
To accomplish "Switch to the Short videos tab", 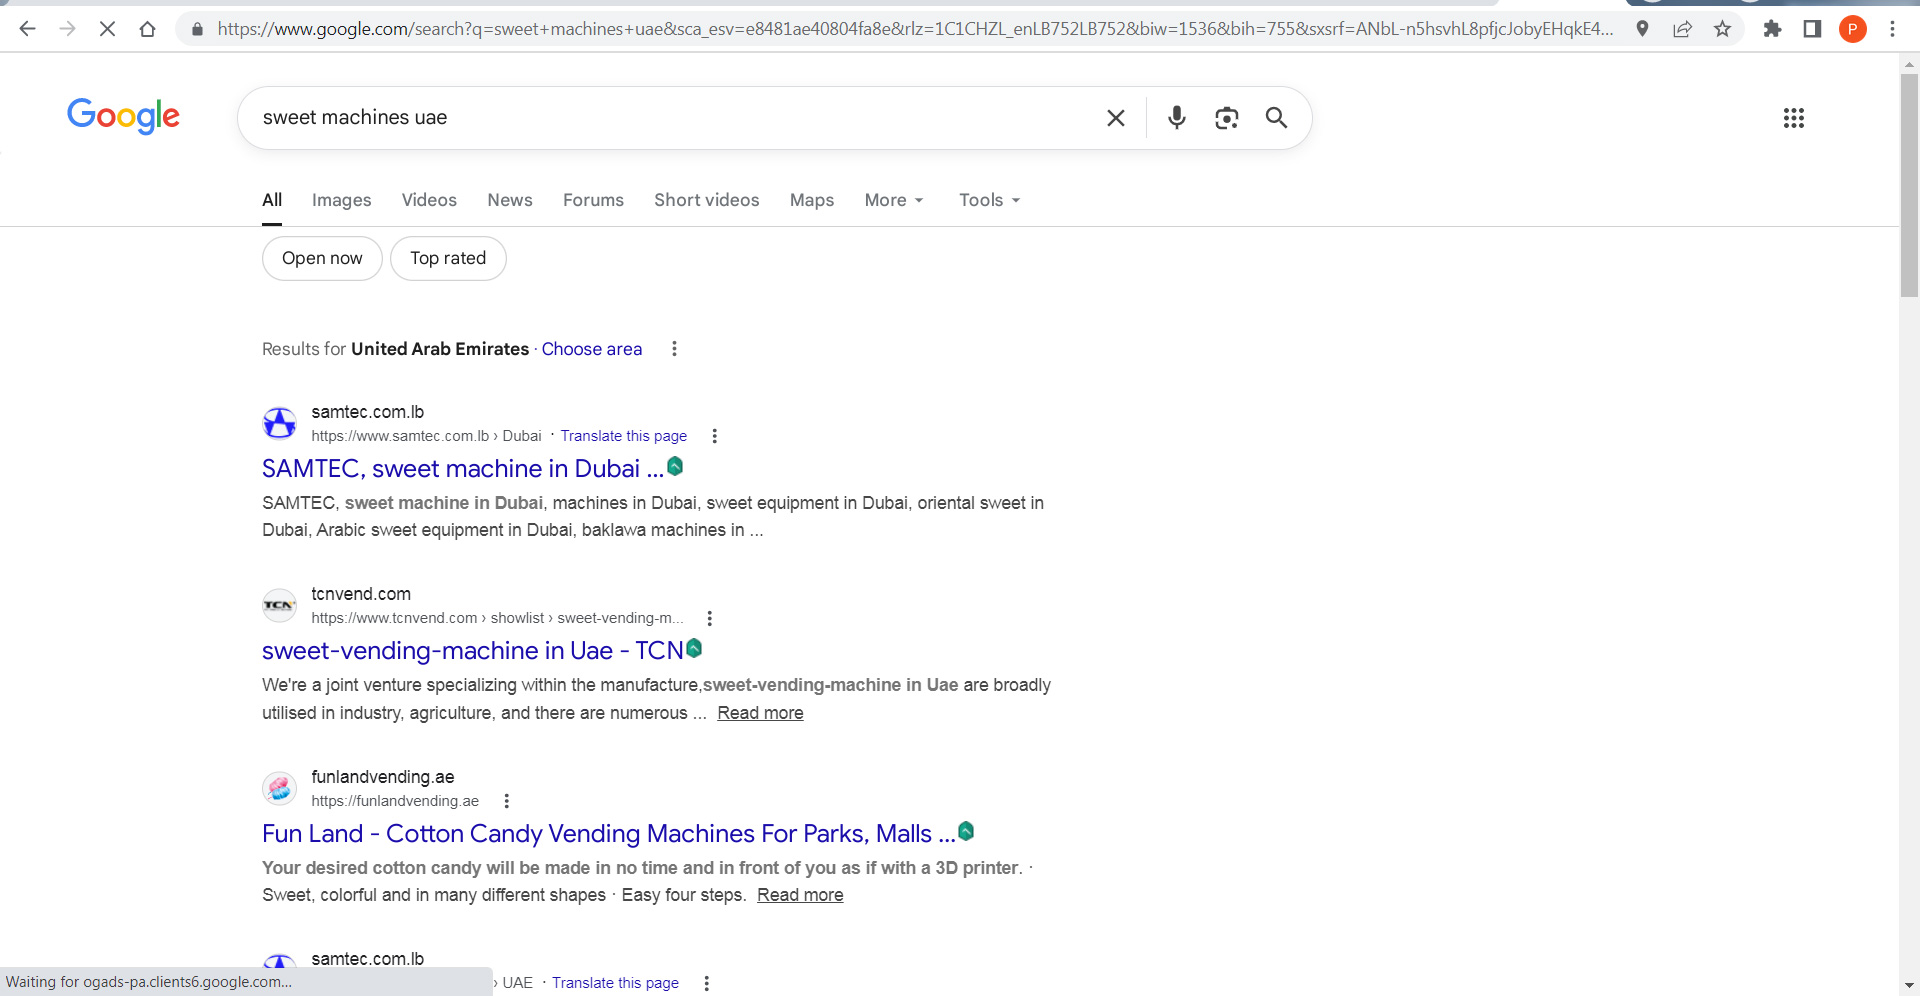I will (707, 200).
